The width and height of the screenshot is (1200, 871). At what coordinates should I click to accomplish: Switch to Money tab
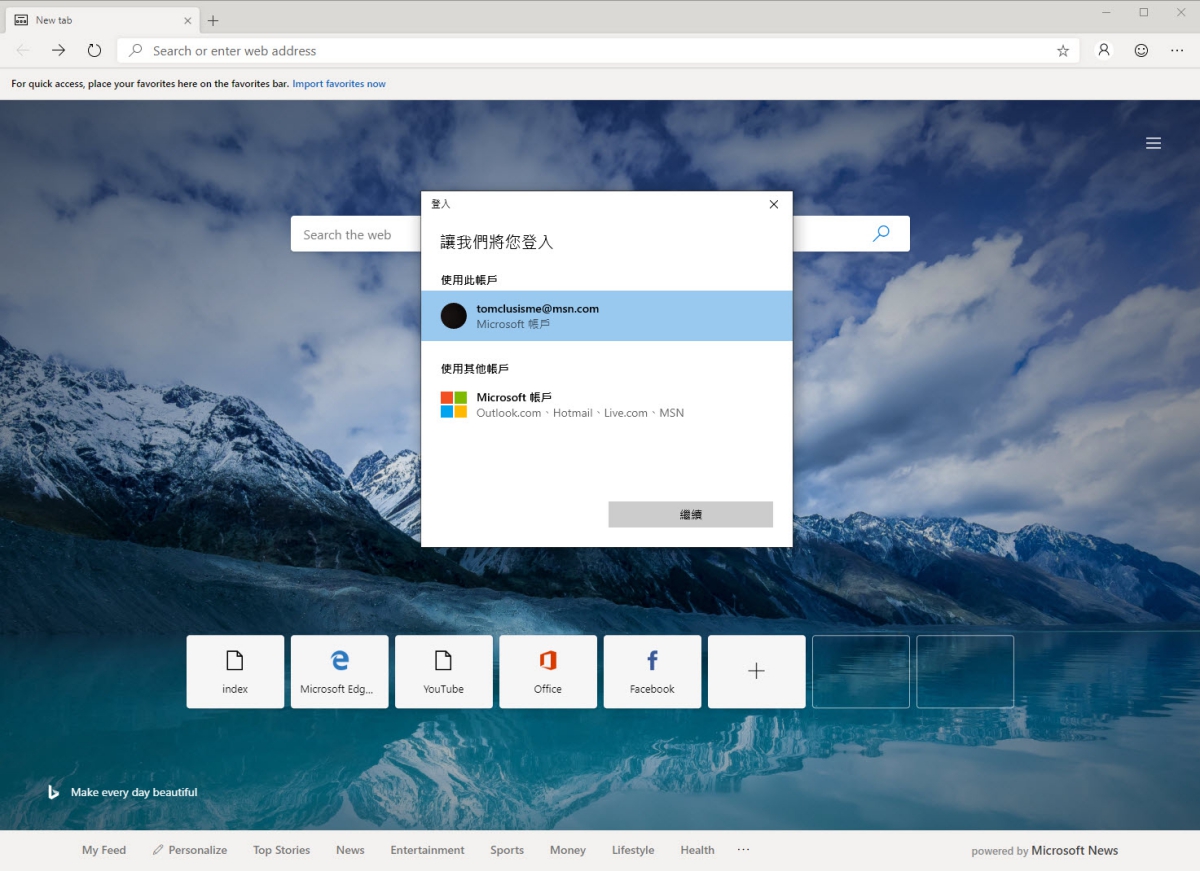(x=567, y=850)
